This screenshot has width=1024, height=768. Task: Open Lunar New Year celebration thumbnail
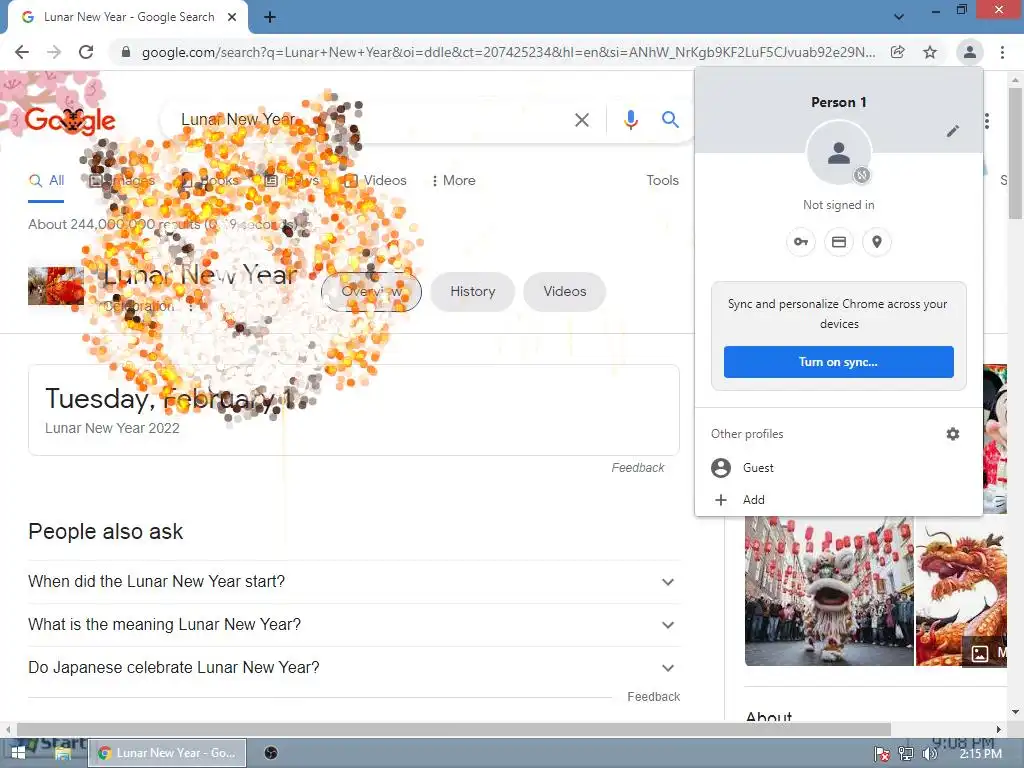pos(56,286)
